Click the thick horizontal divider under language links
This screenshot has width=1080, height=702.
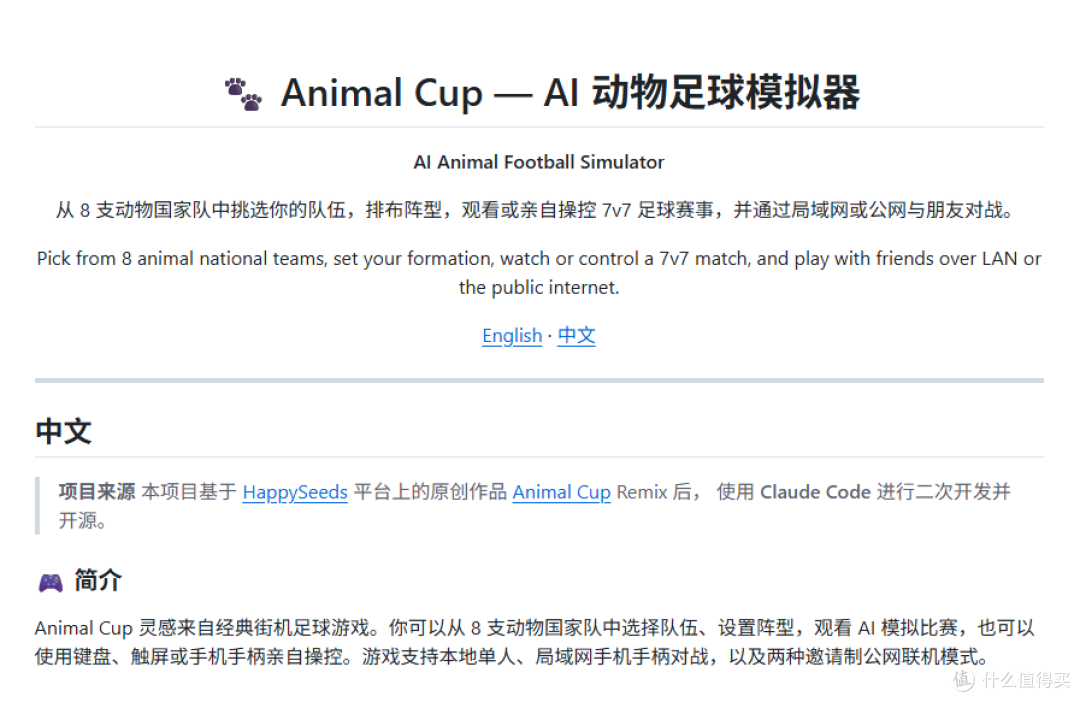[539, 380]
